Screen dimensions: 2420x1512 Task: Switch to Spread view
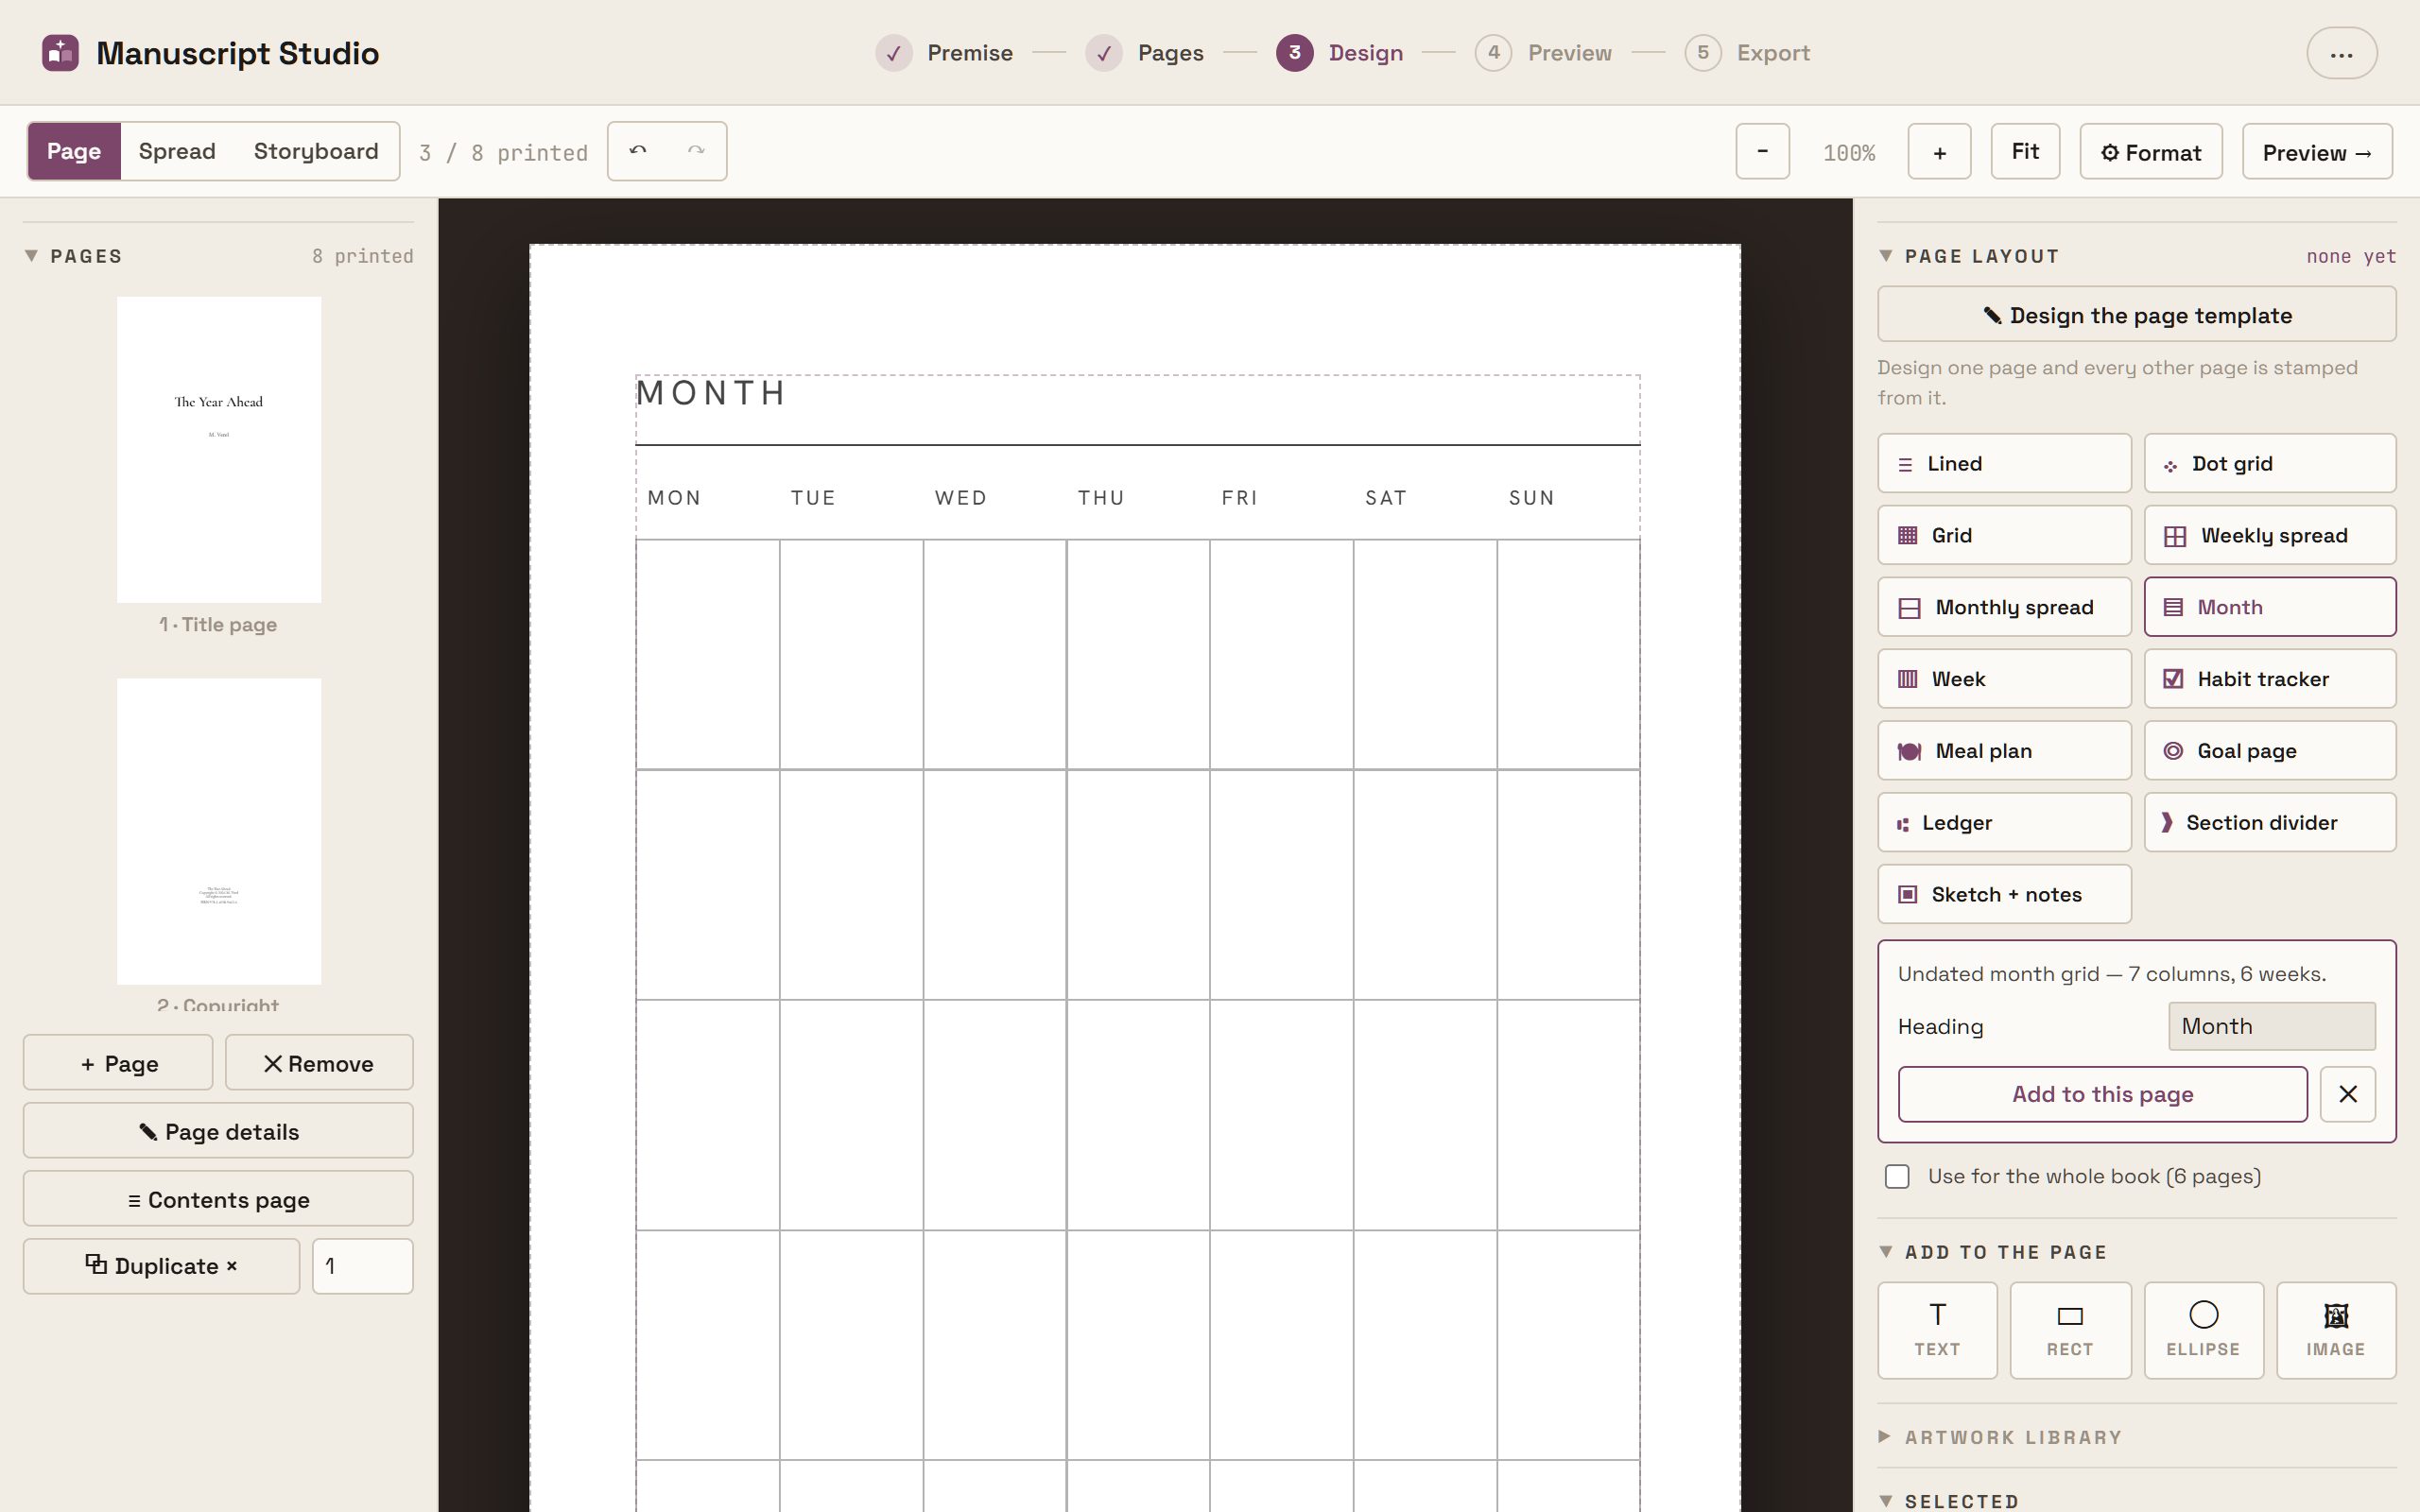177,151
